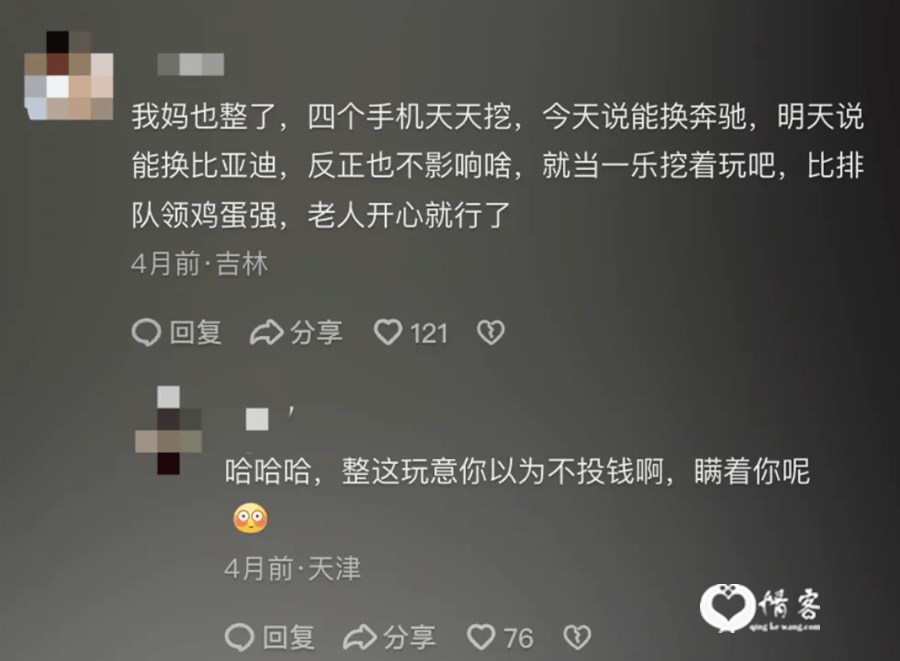Screen dimensions: 900x661
Task: Open the Tianjin replier's avatar
Action: pos(168,430)
